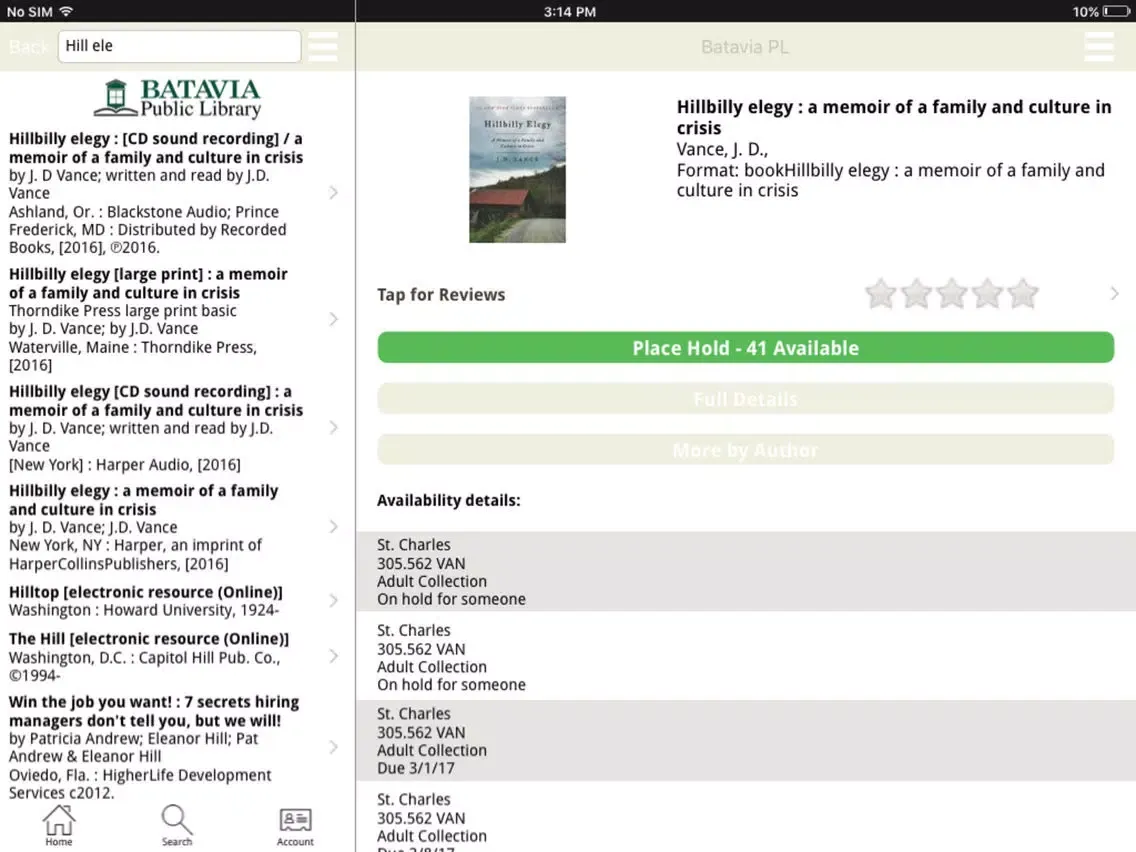Viewport: 1136px width, 852px height.
Task: Tap the 'Batavia PL' header title
Action: (745, 47)
